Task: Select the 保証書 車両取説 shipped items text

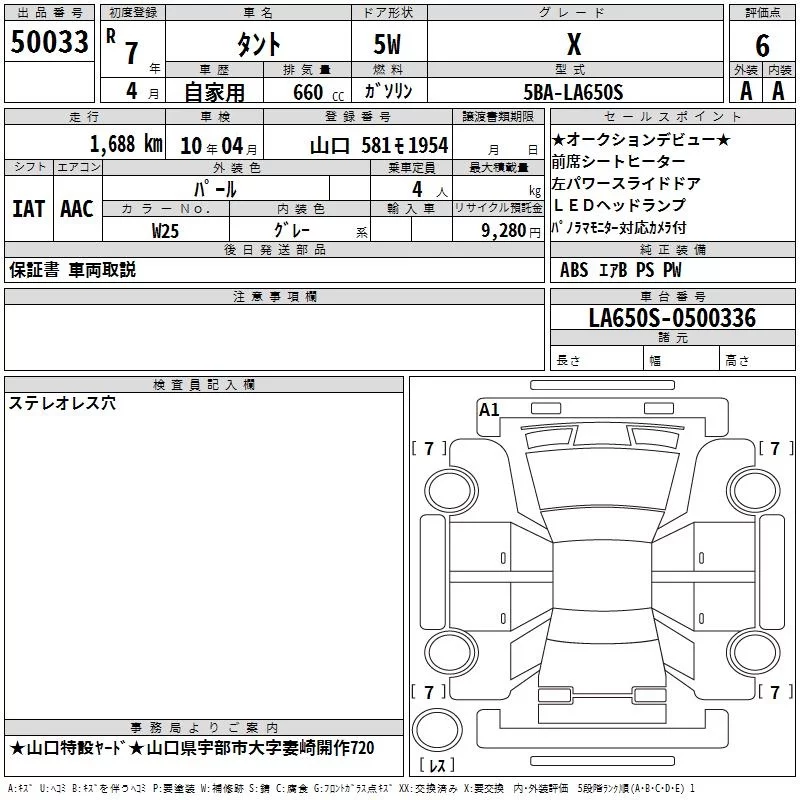Action: pyautogui.click(x=72, y=270)
